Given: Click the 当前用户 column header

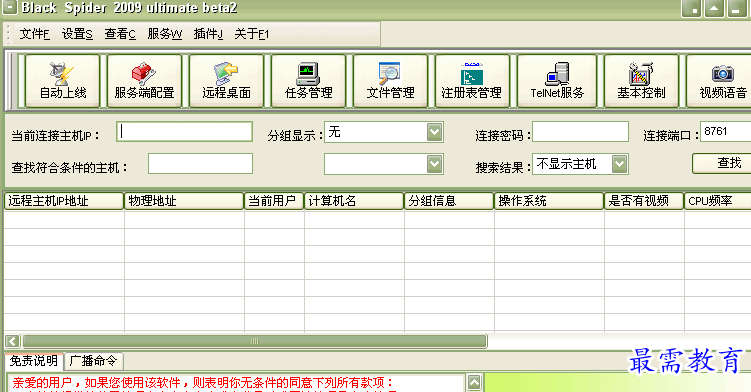Looking at the screenshot, I should pyautogui.click(x=274, y=201).
